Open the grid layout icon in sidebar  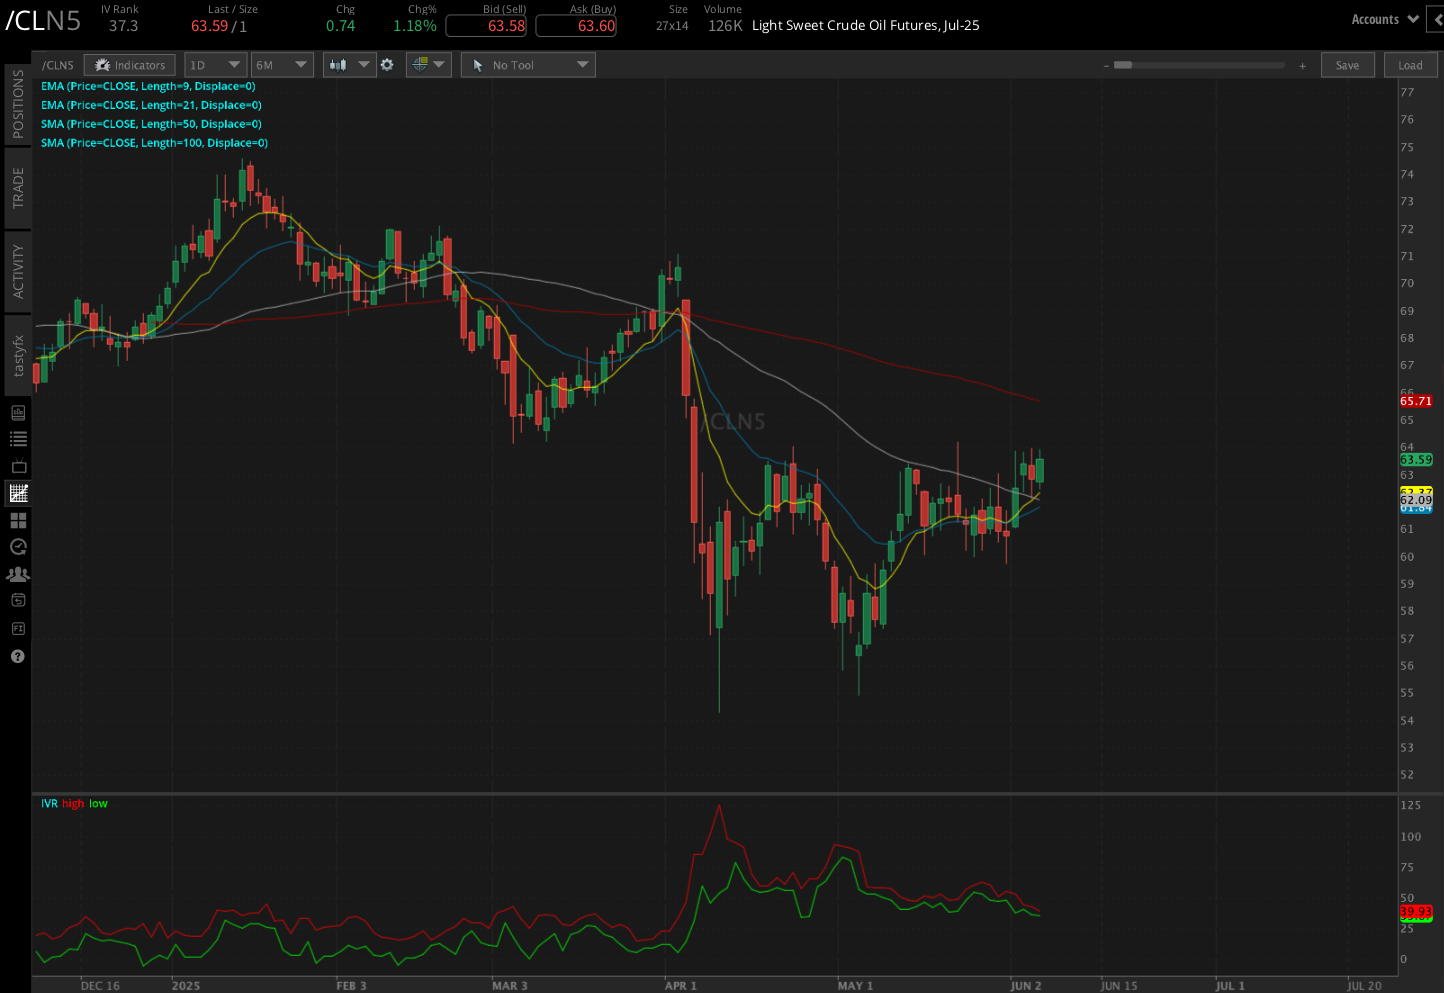coord(17,520)
